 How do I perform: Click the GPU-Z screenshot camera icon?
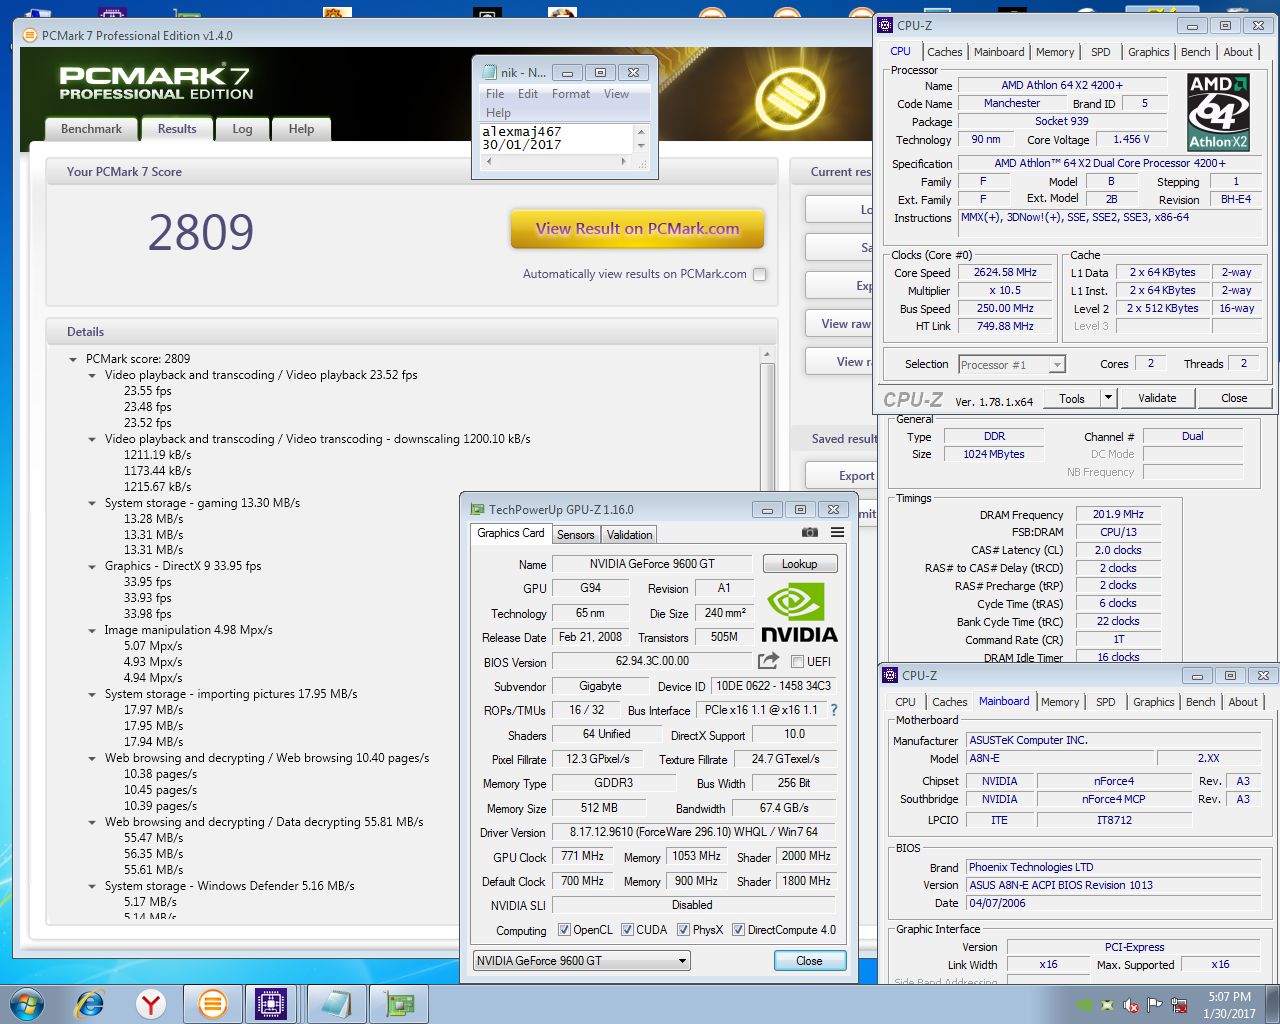pyautogui.click(x=810, y=533)
